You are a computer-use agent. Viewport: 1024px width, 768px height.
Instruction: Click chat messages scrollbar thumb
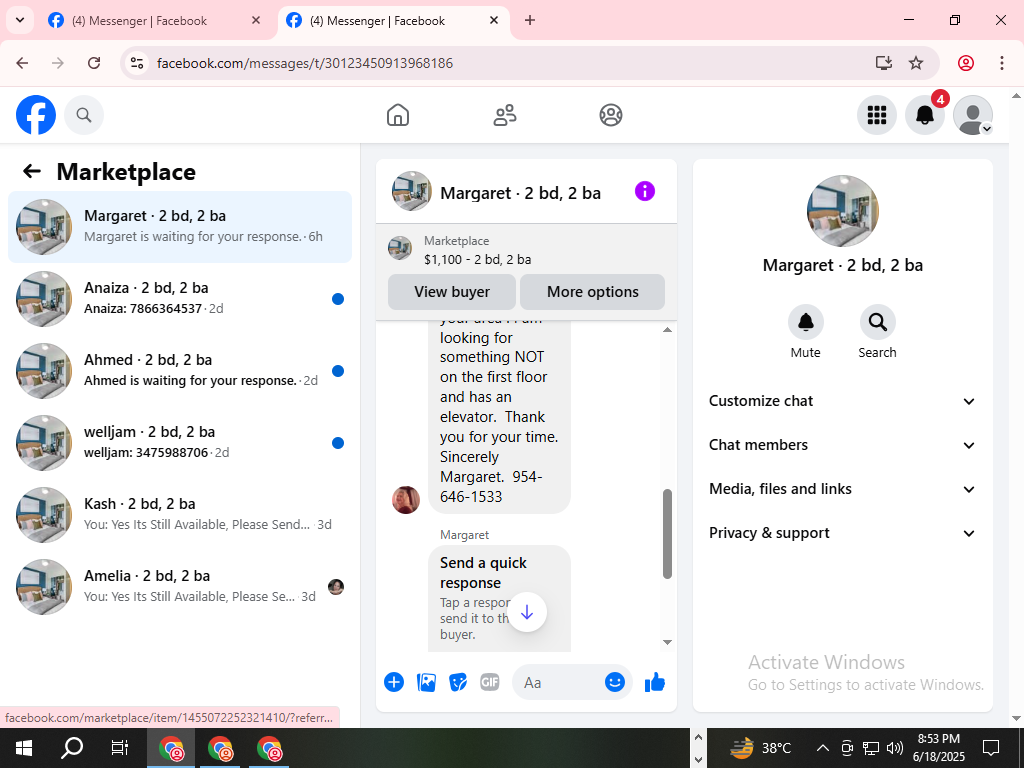667,534
